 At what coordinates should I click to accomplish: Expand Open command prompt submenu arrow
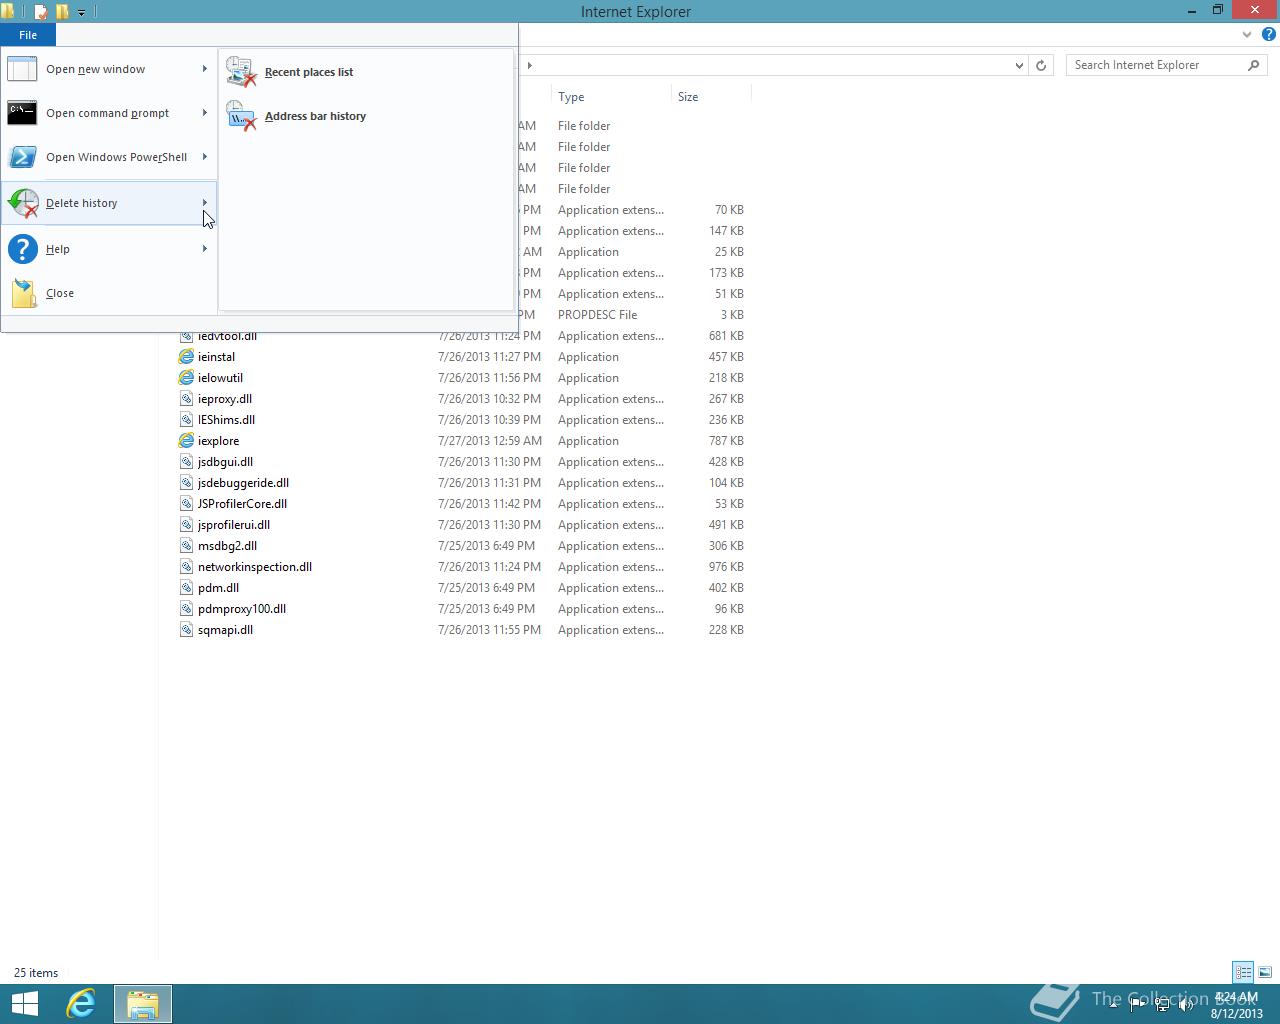click(205, 113)
